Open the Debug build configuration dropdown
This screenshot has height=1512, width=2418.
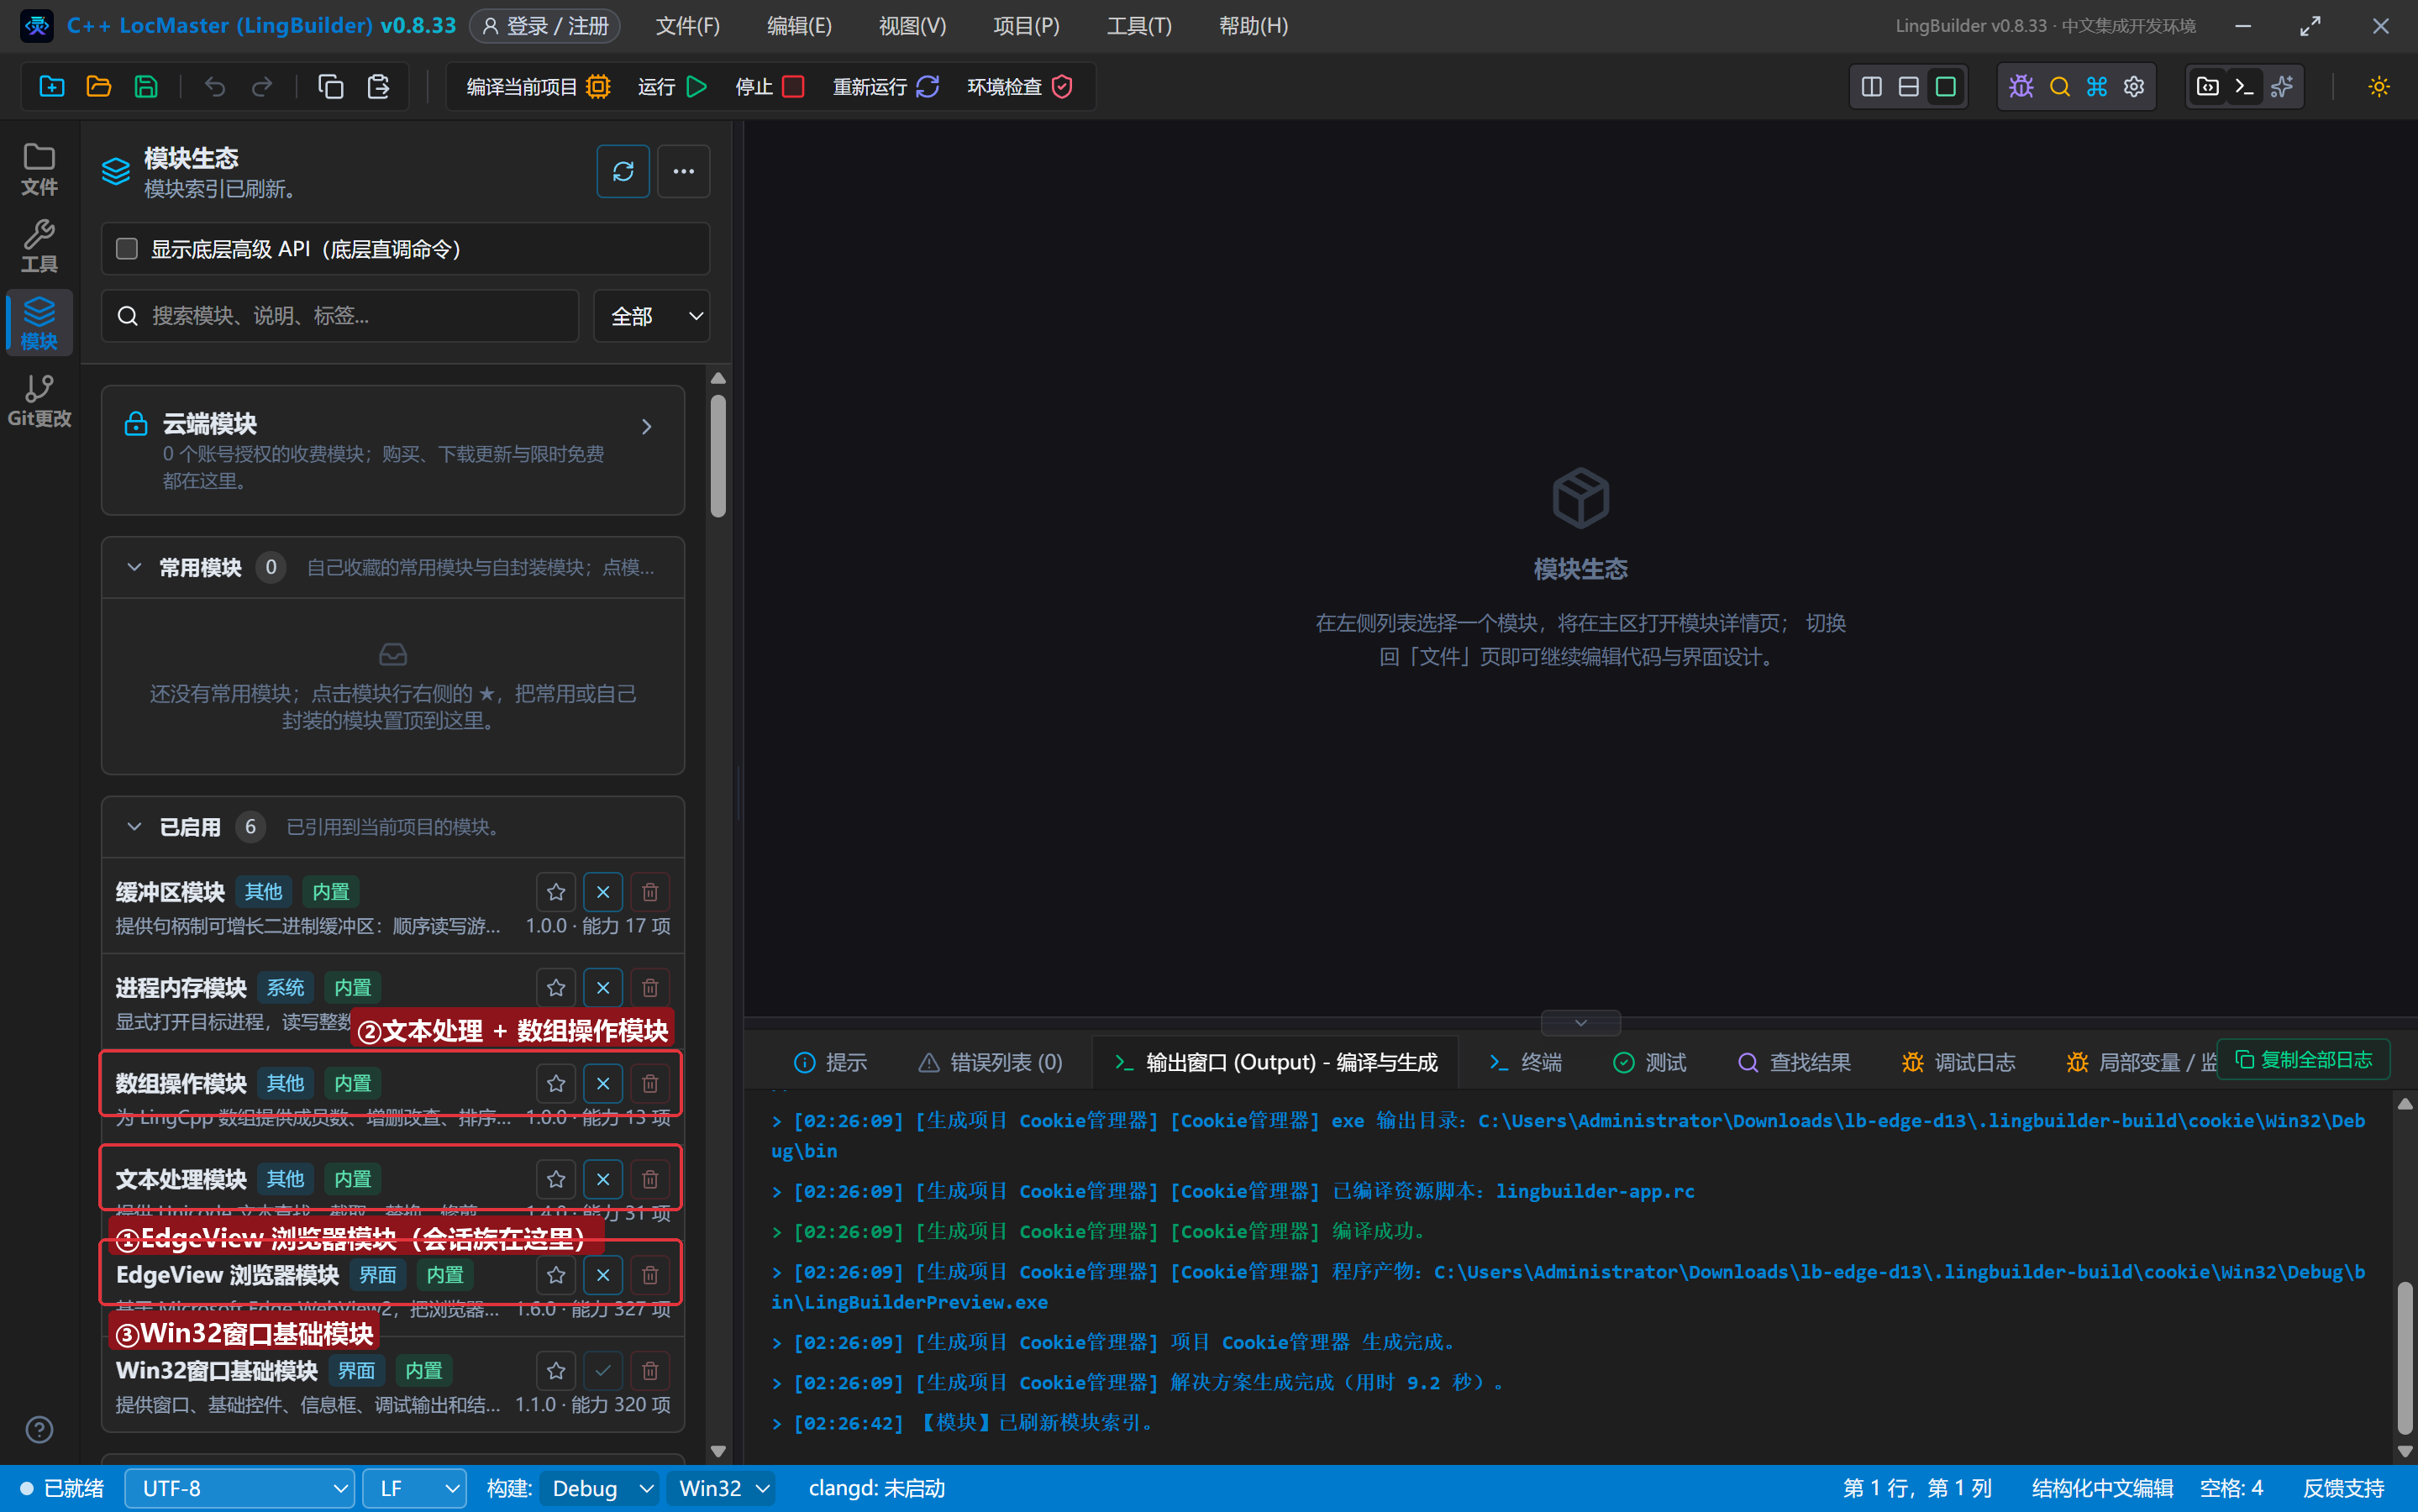point(600,1488)
